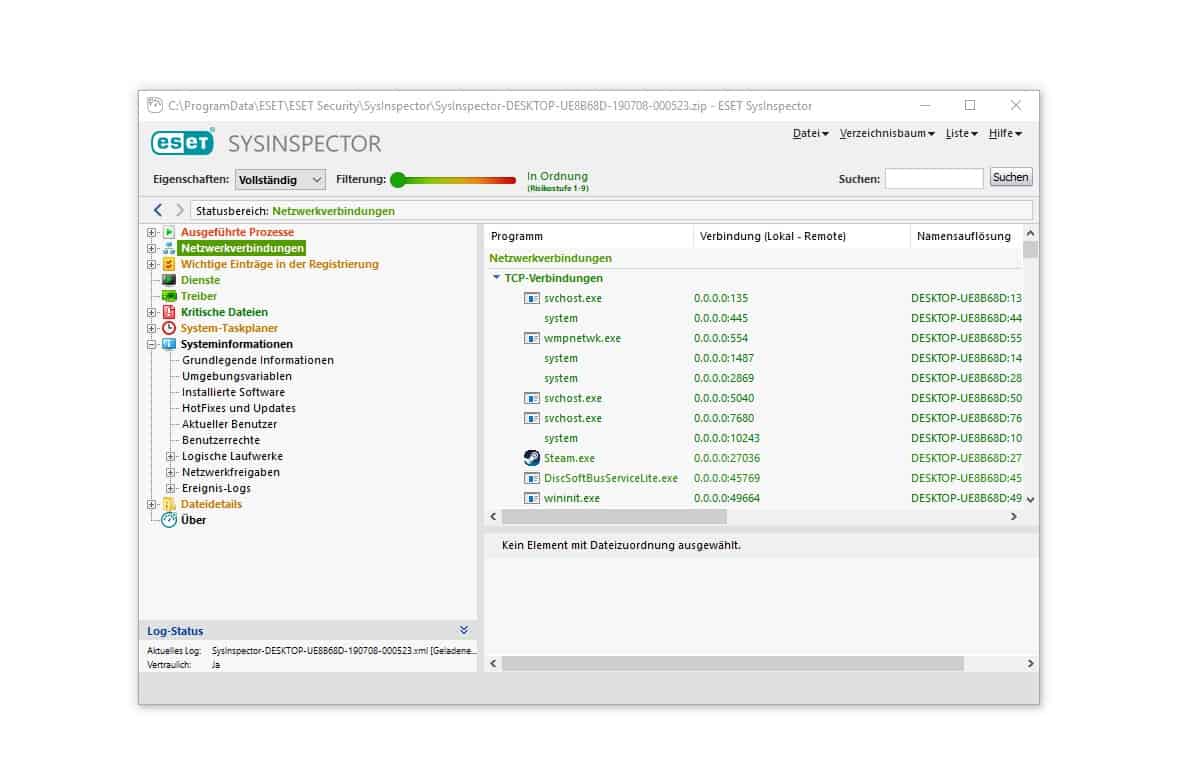Click the Steam.exe process icon
Viewport: 1198px width, 783px height.
[532, 458]
